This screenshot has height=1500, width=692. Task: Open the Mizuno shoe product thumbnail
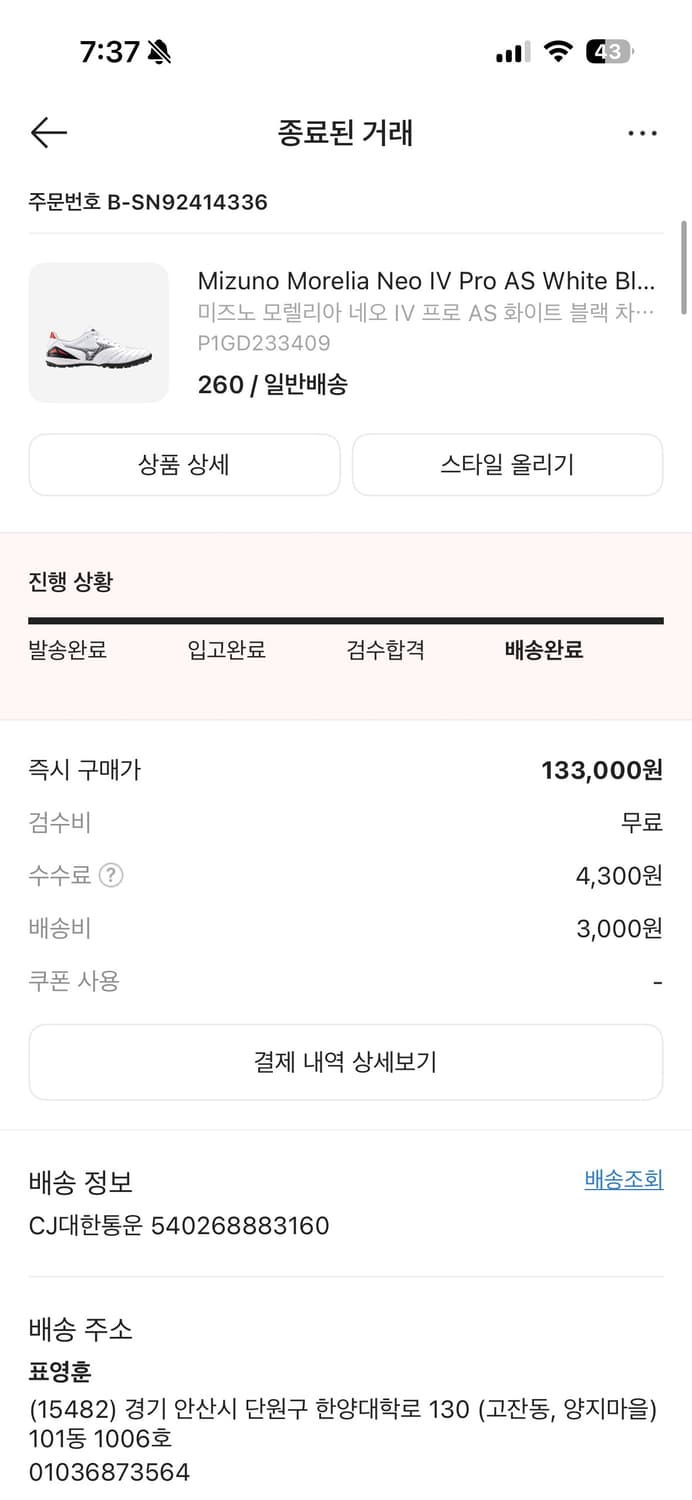click(x=99, y=333)
